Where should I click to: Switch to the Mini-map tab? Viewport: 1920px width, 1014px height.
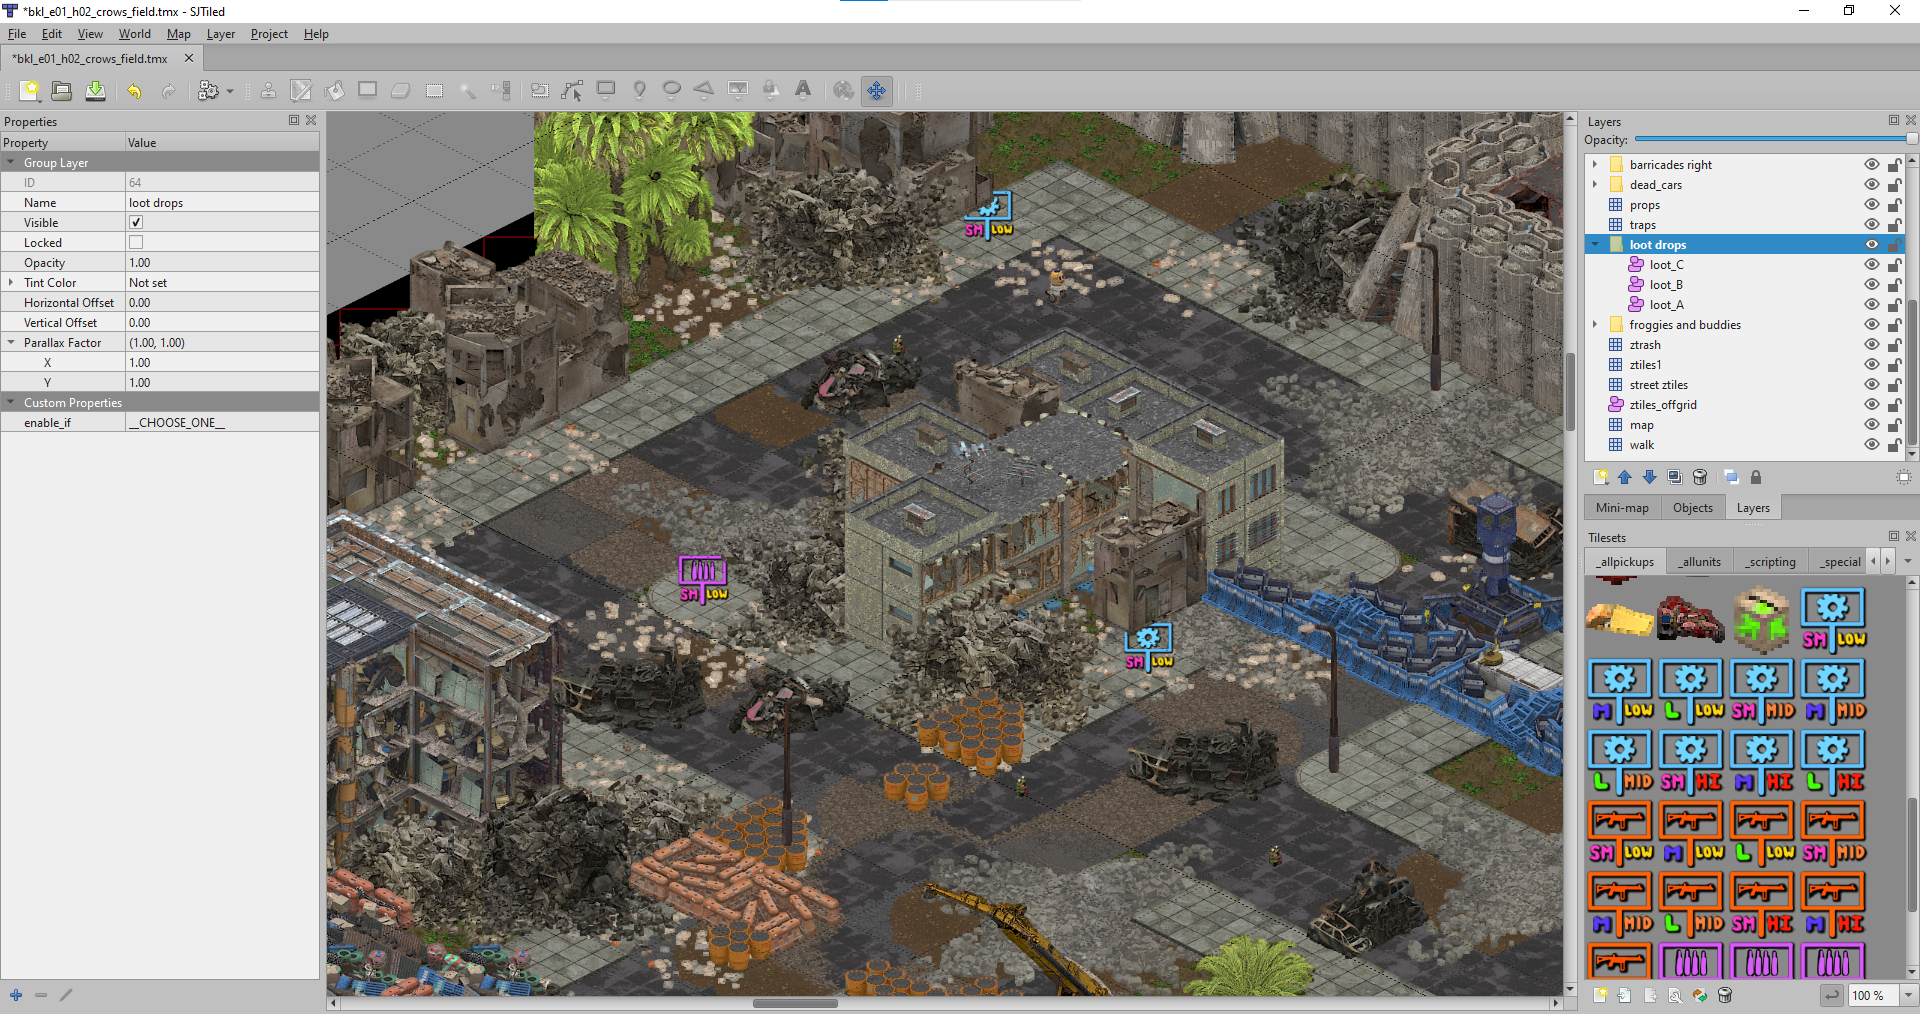pyautogui.click(x=1622, y=508)
